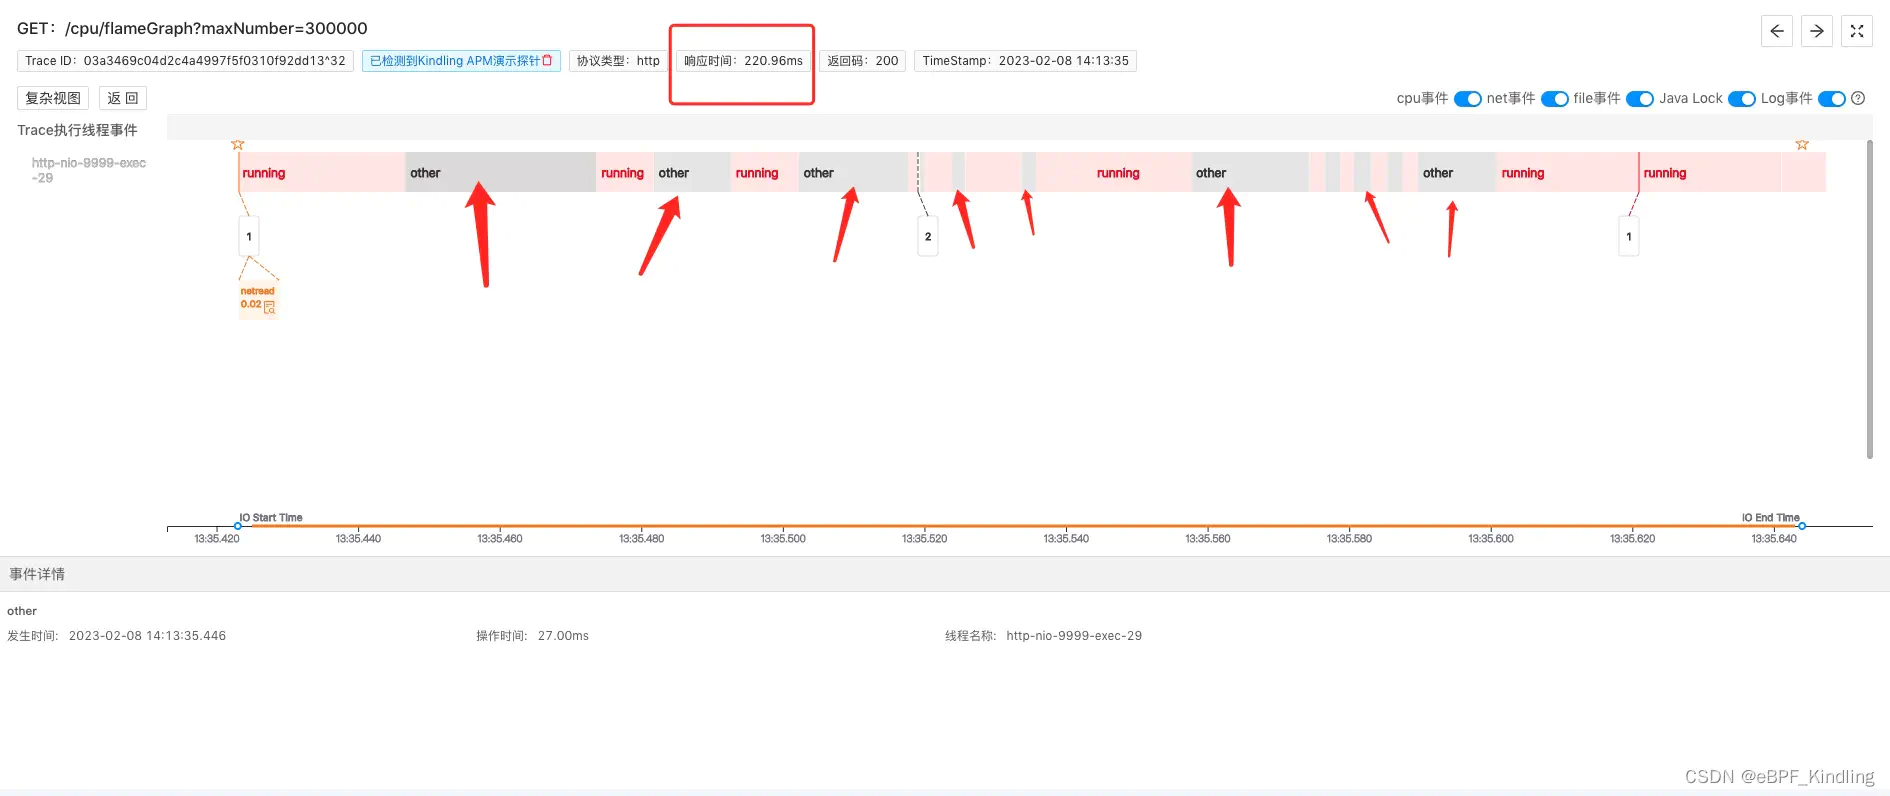Expand event group 1 near trace end
The height and width of the screenshot is (796, 1890).
click(x=1629, y=237)
